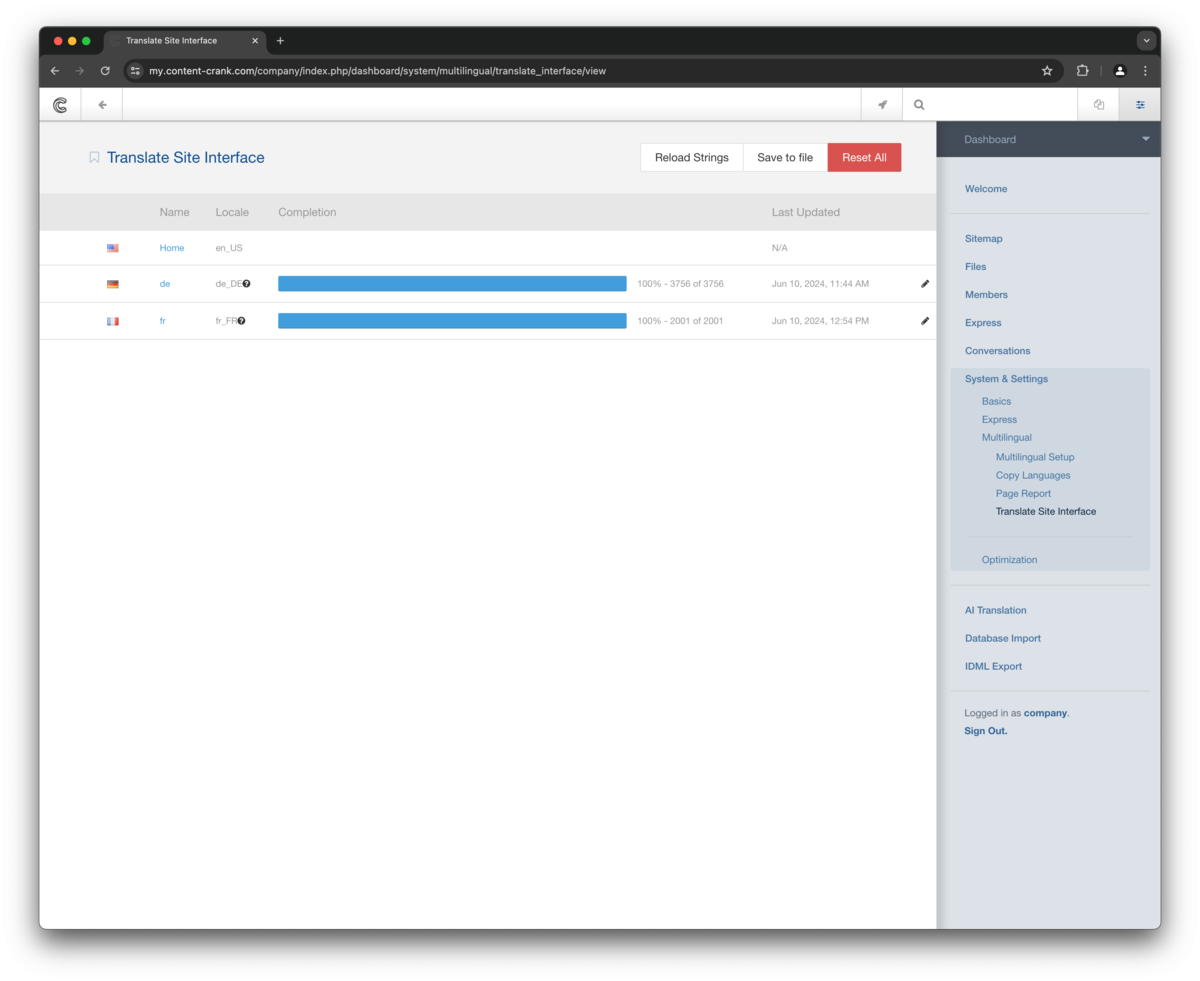Click the red Reset All button

pos(864,157)
